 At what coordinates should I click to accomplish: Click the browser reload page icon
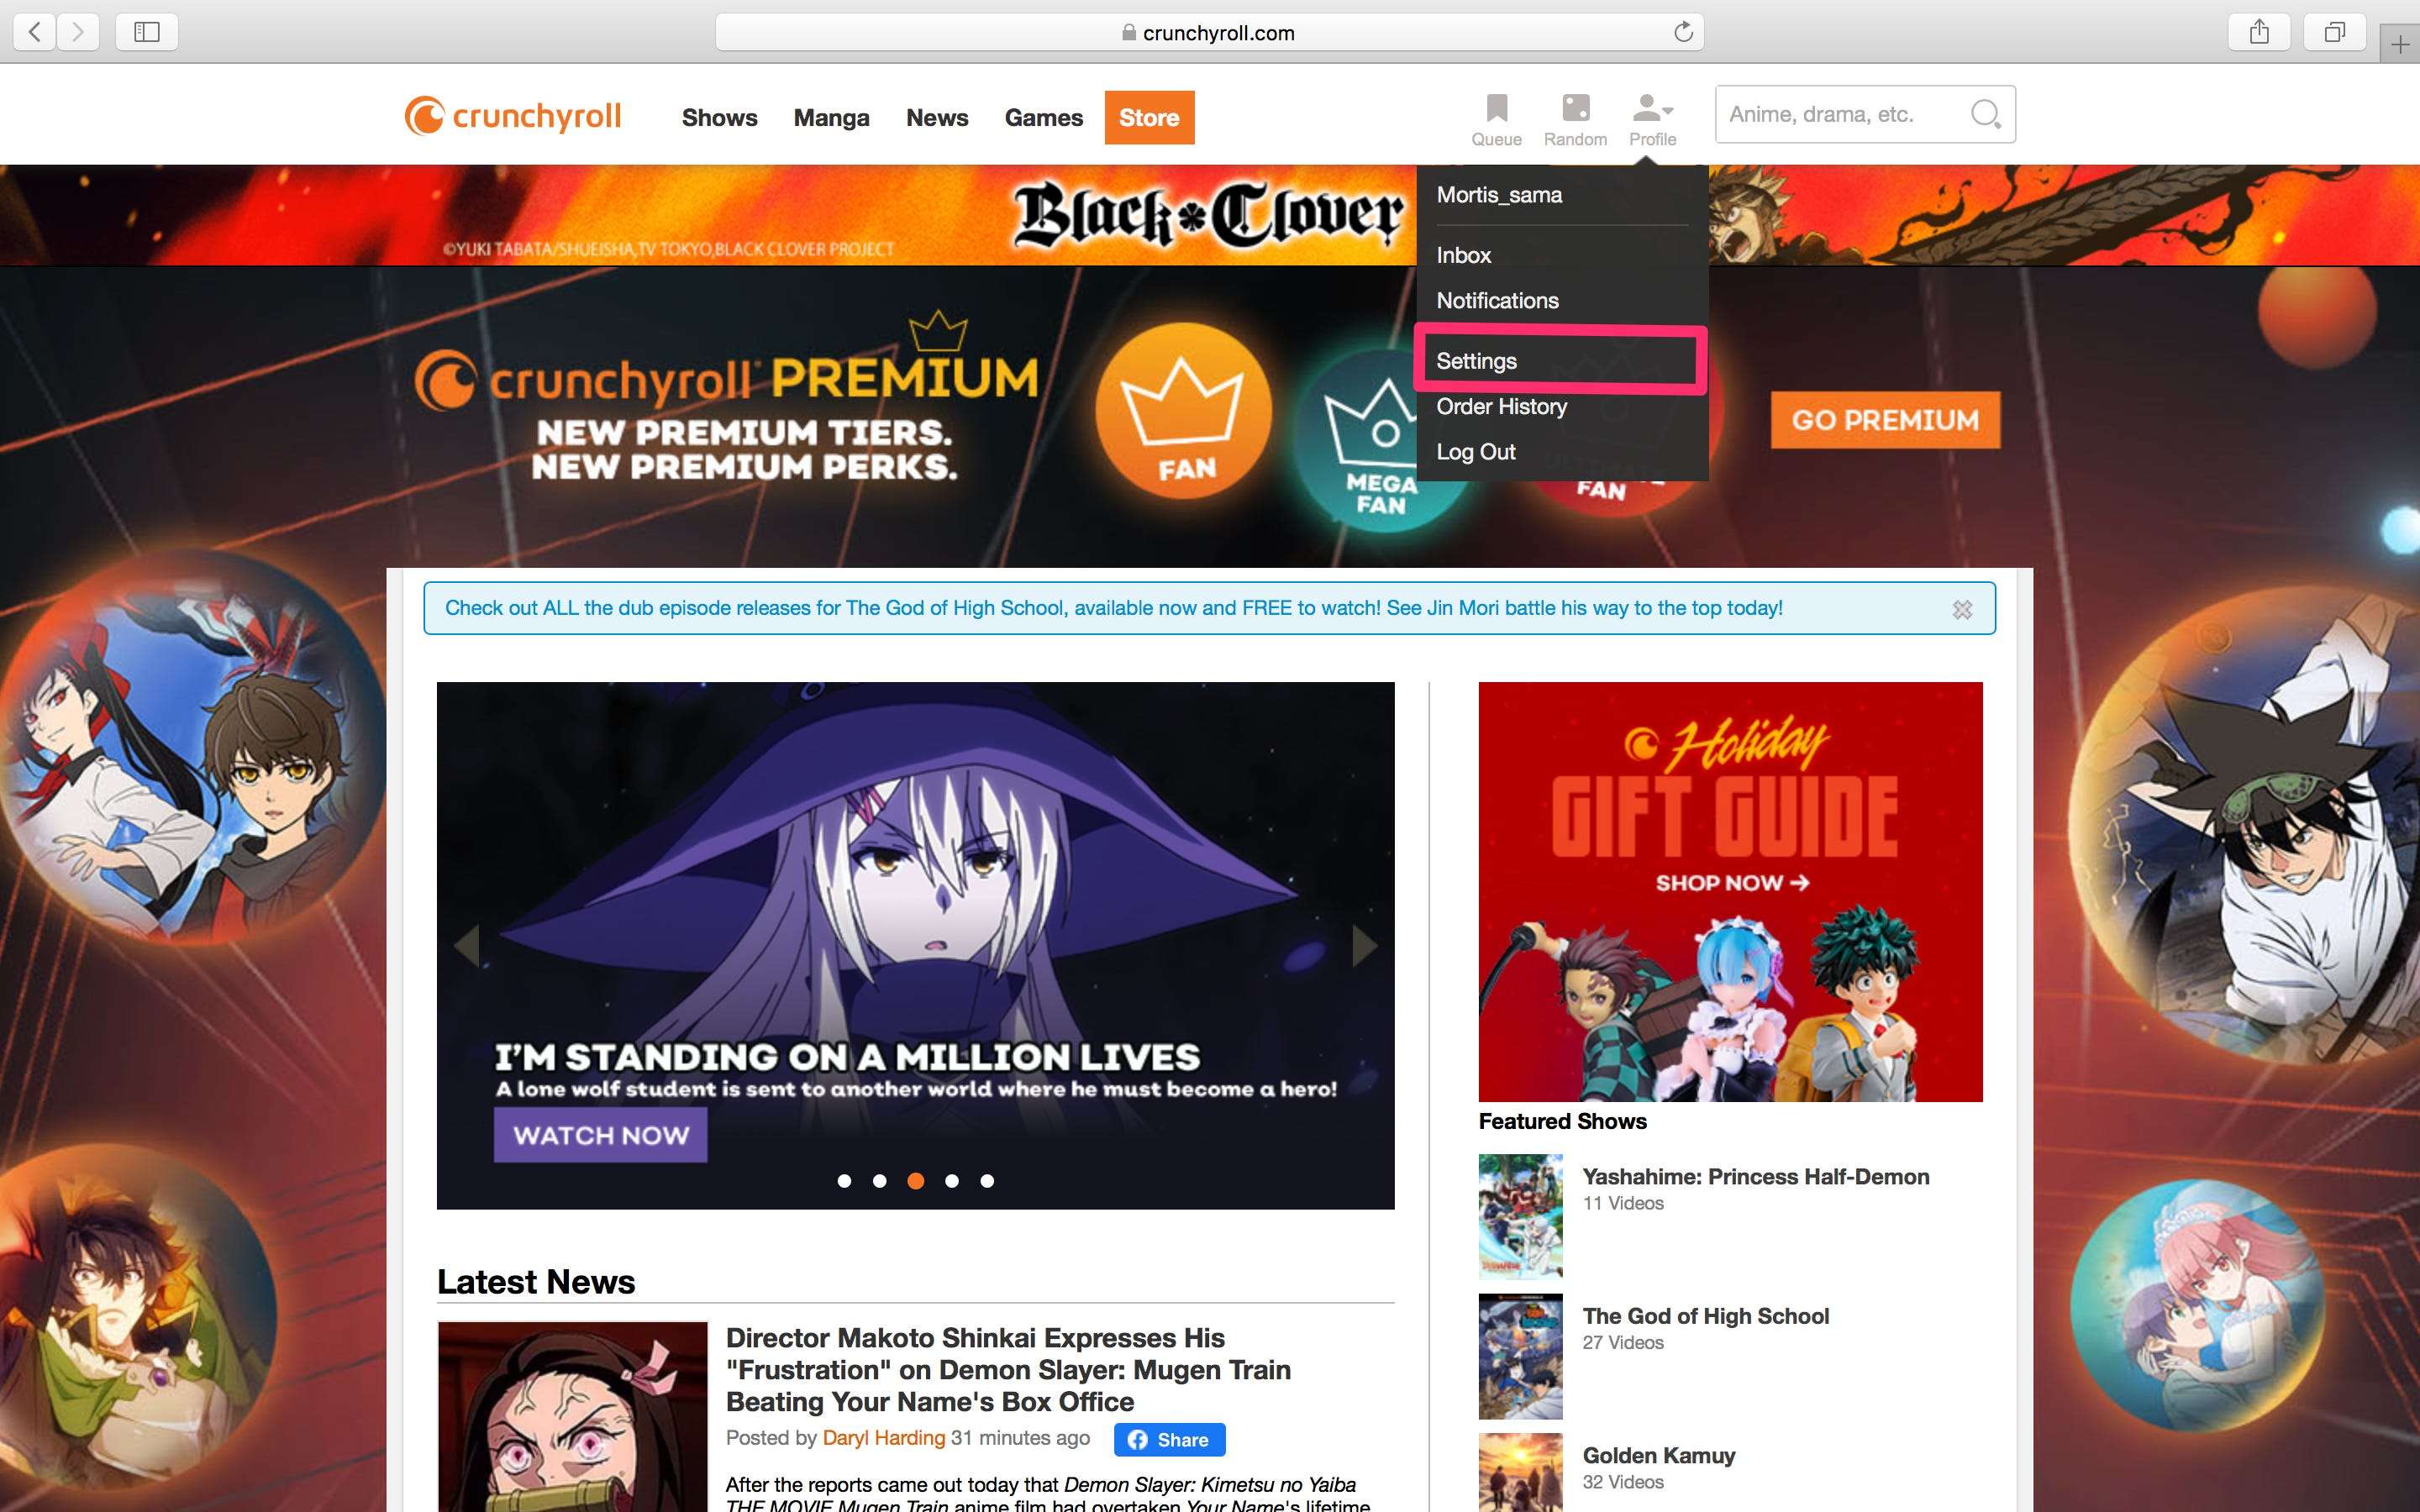1681,31
